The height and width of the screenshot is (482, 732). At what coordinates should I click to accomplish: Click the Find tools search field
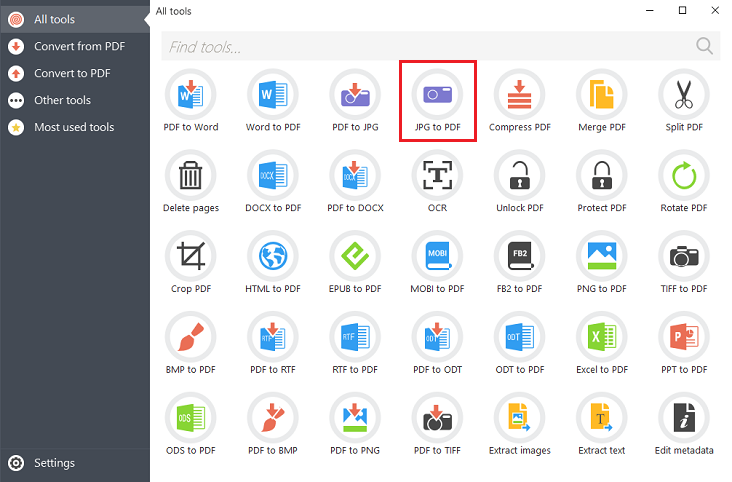[x=441, y=46]
